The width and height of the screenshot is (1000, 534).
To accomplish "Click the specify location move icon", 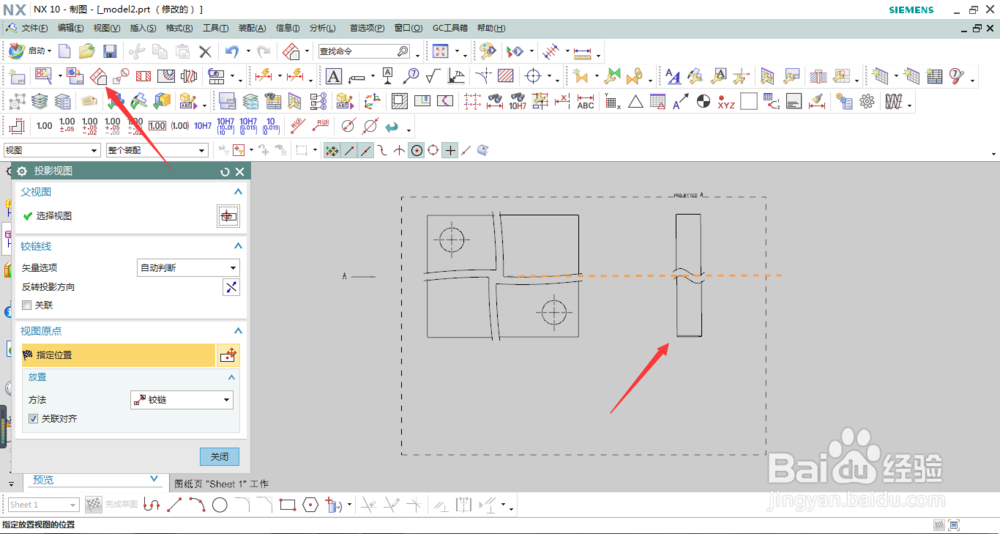I will [228, 355].
